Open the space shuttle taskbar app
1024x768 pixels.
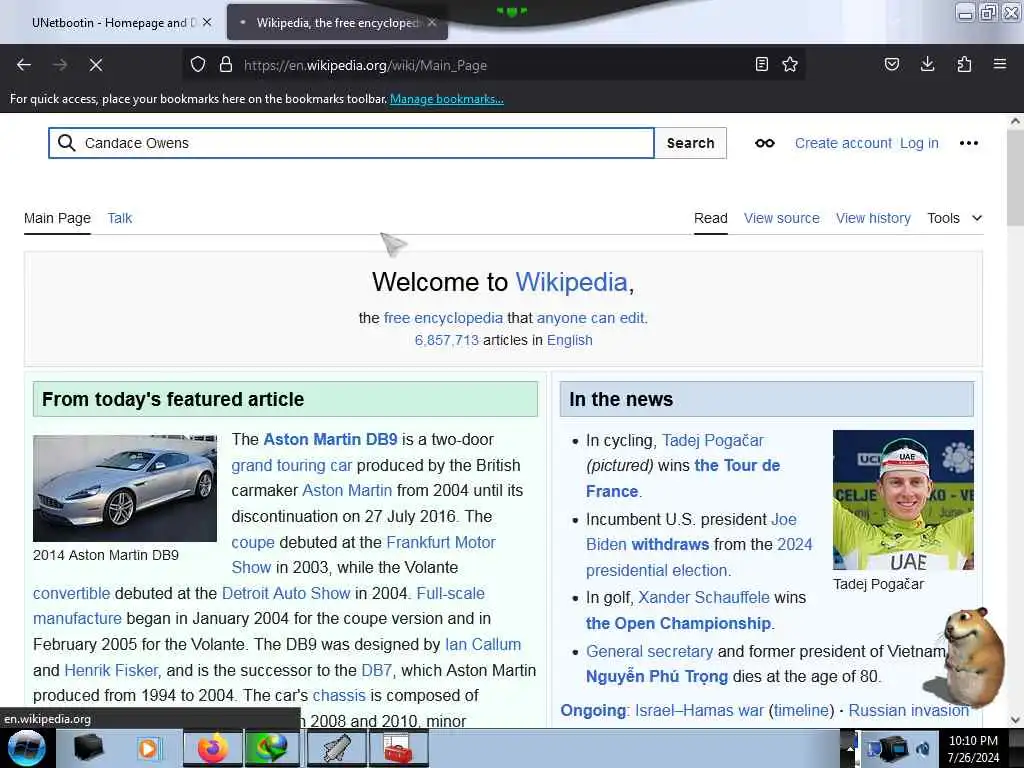point(336,748)
